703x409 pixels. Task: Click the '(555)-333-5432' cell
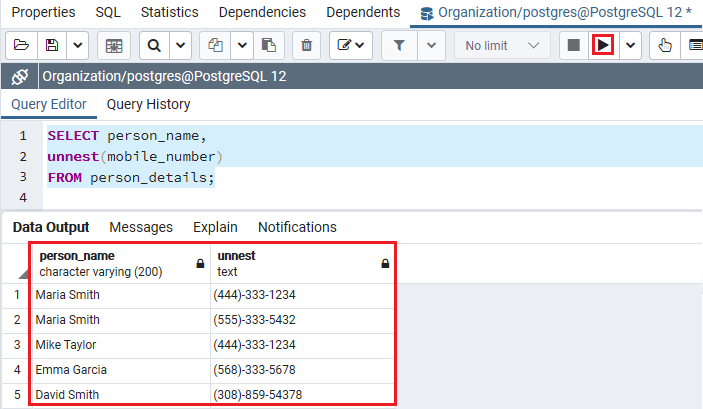point(303,320)
